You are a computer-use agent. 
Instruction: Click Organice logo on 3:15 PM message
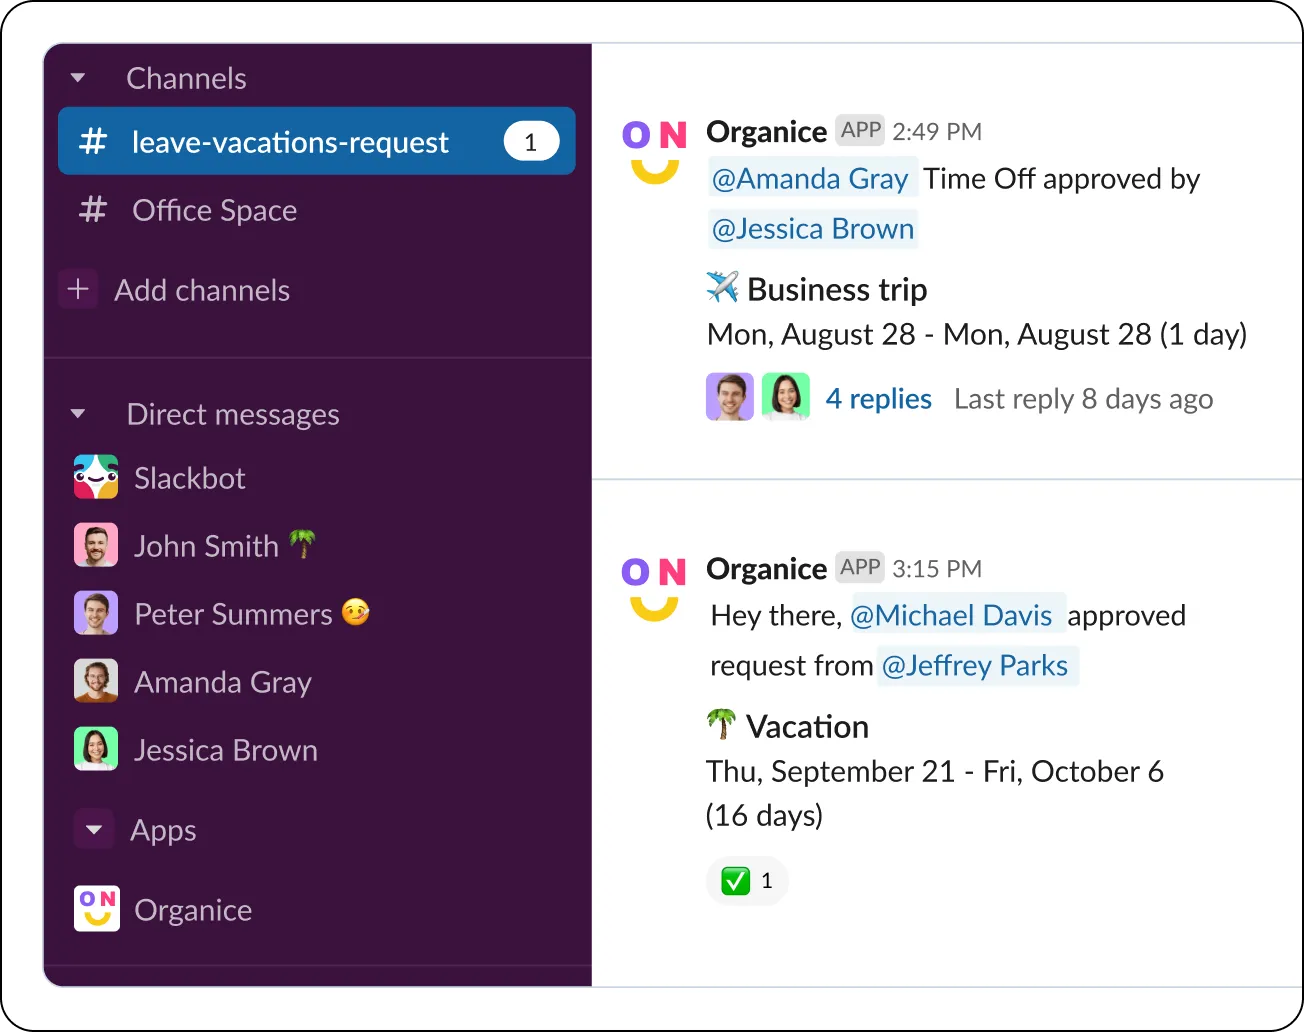point(654,588)
